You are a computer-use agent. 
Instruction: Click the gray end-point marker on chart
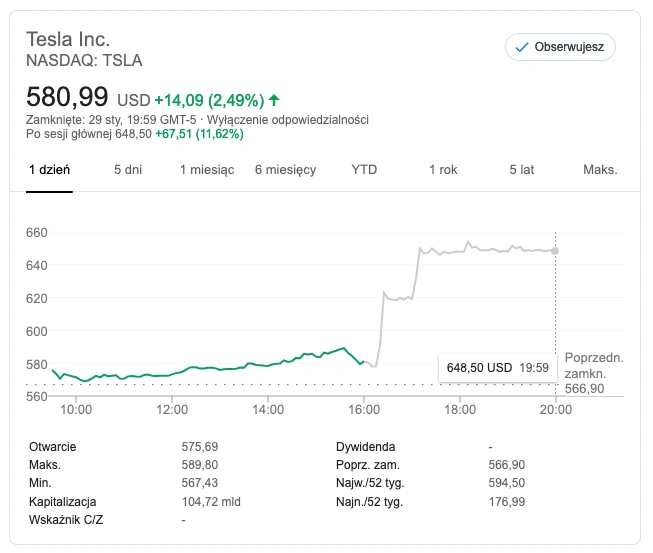tap(555, 251)
